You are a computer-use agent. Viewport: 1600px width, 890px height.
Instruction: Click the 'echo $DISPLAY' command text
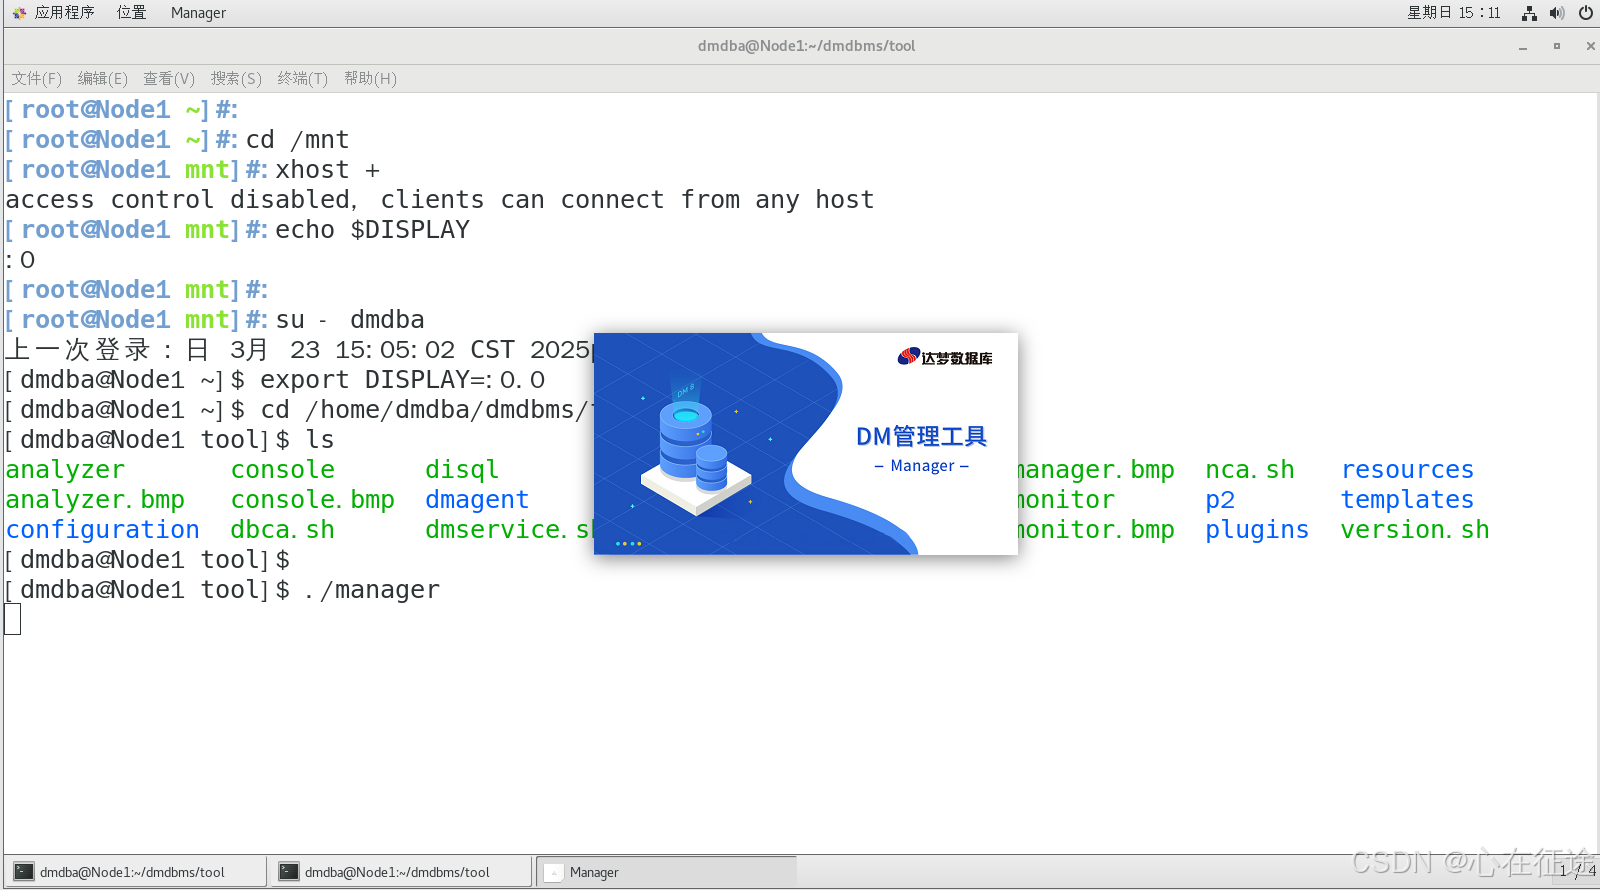click(x=372, y=230)
